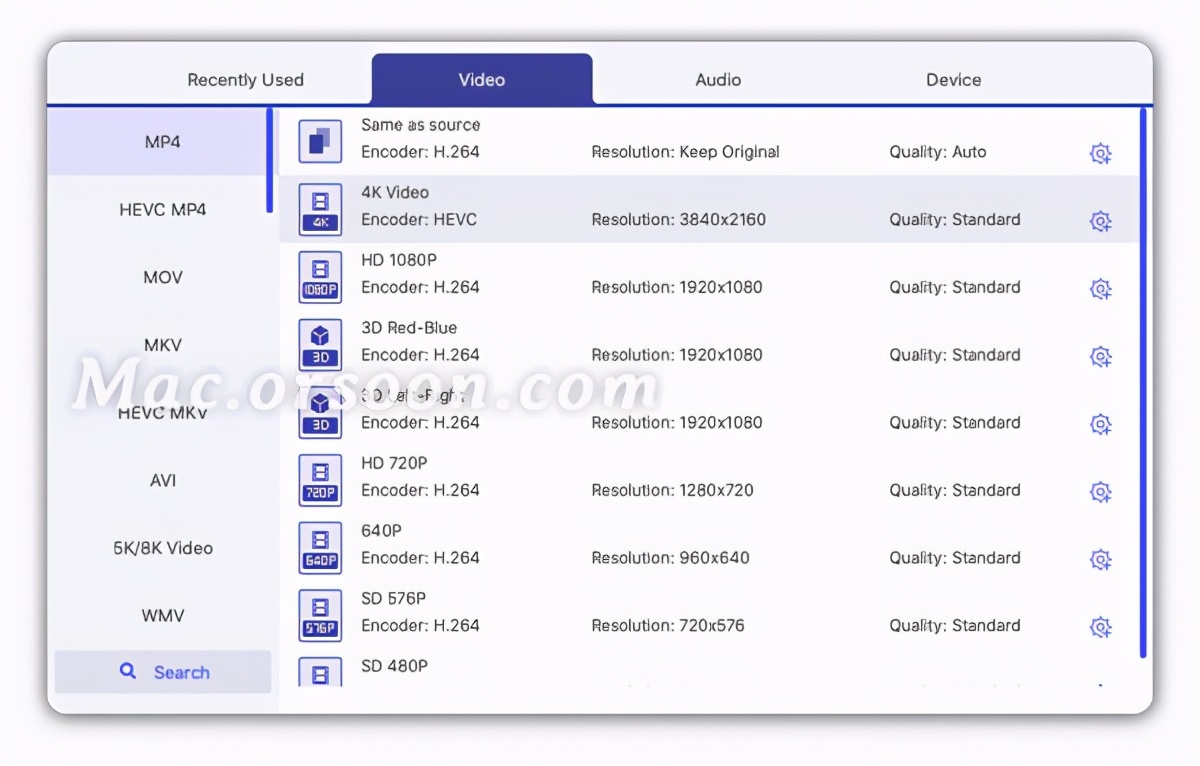Open the Device tab
This screenshot has height=766, width=1200.
click(x=953, y=80)
